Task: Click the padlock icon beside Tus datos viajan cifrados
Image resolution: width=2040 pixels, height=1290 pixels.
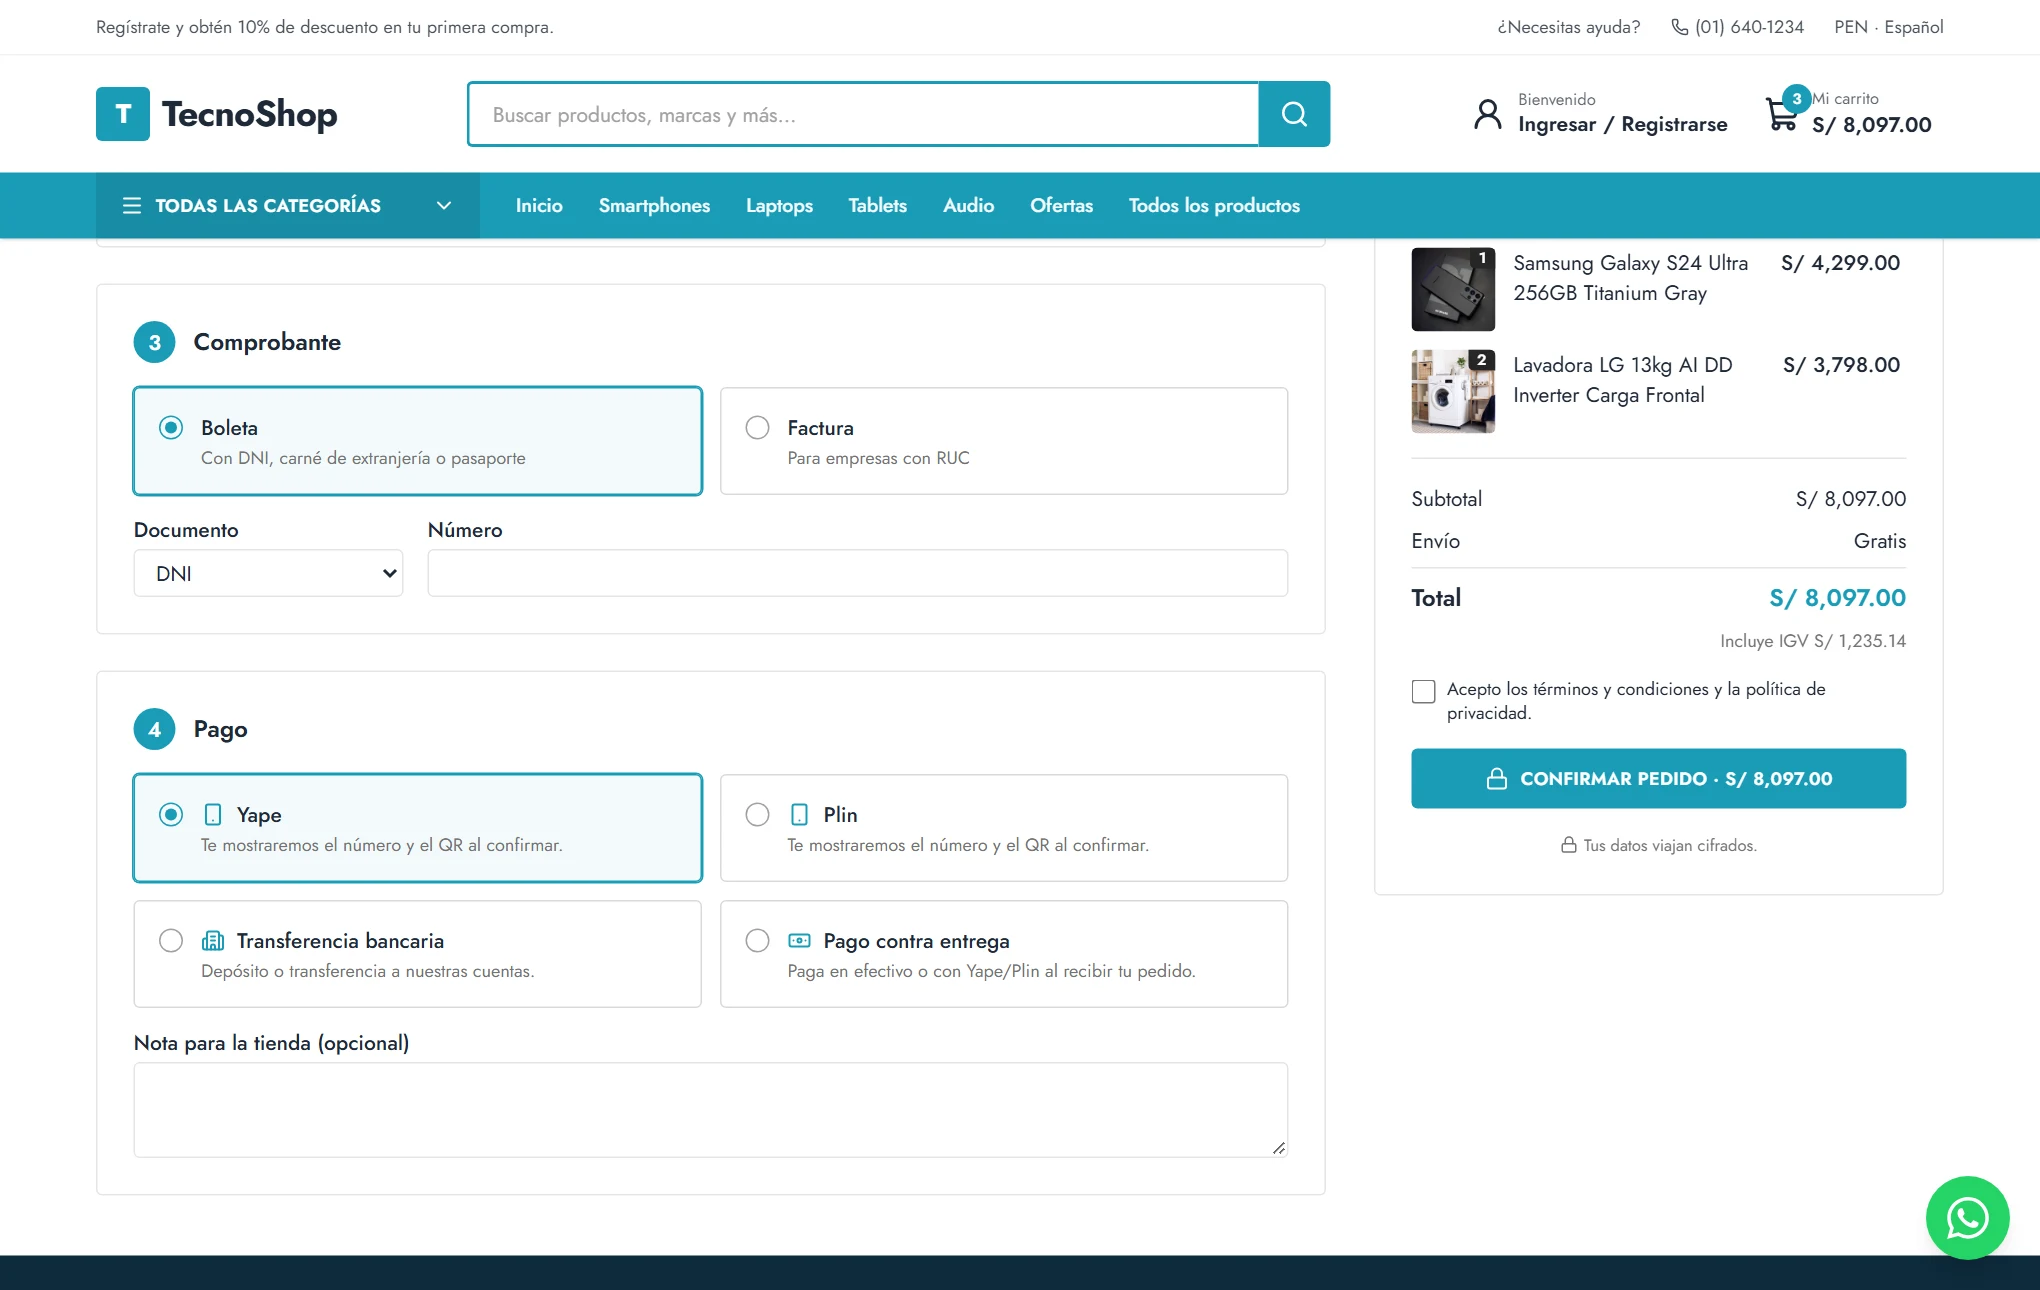Action: point(1569,845)
